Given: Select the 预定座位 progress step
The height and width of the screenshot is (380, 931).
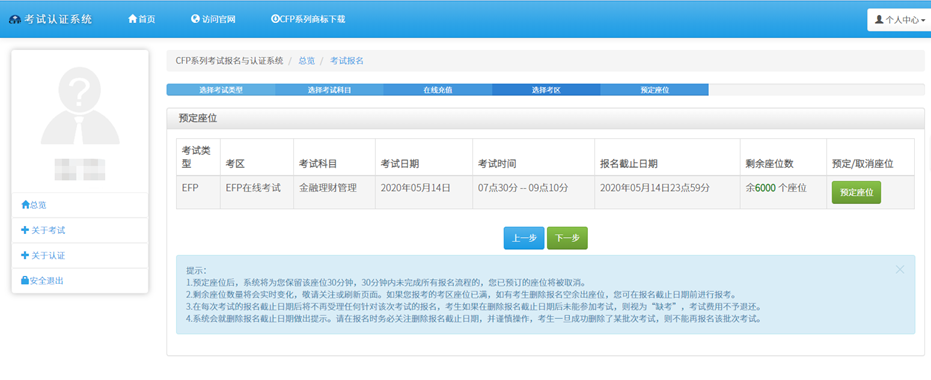Looking at the screenshot, I should [x=654, y=90].
